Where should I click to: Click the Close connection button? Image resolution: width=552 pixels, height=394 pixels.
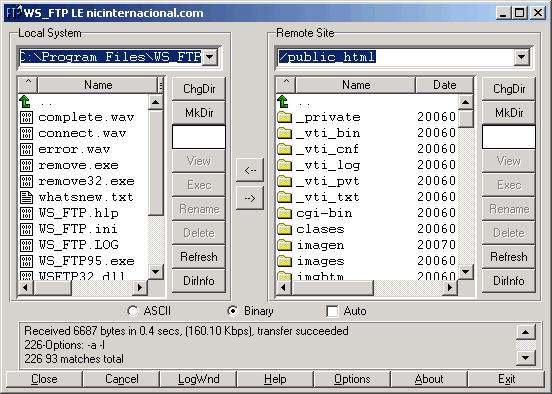(44, 379)
